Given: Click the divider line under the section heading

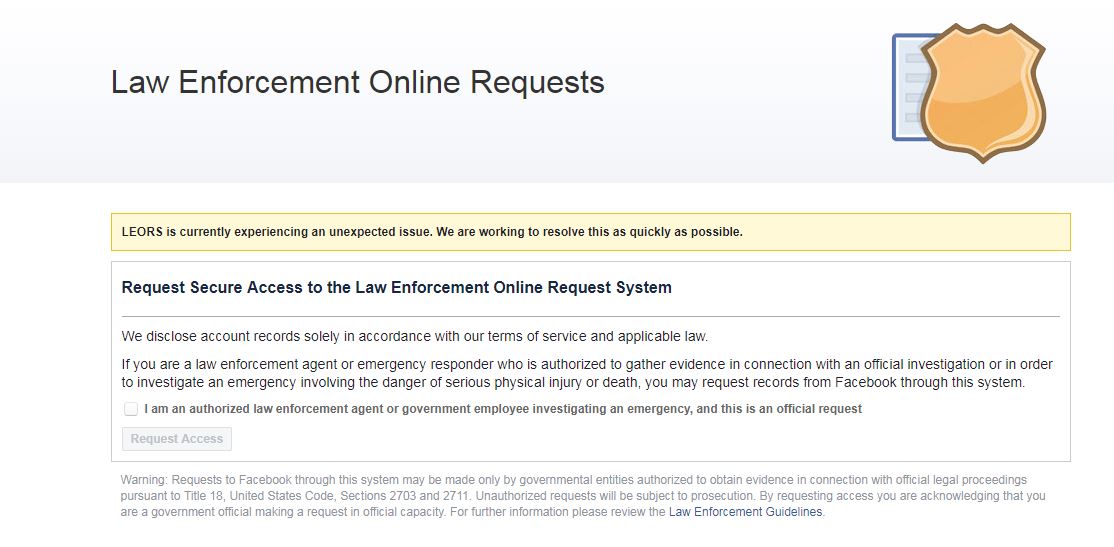Looking at the screenshot, I should [x=590, y=316].
